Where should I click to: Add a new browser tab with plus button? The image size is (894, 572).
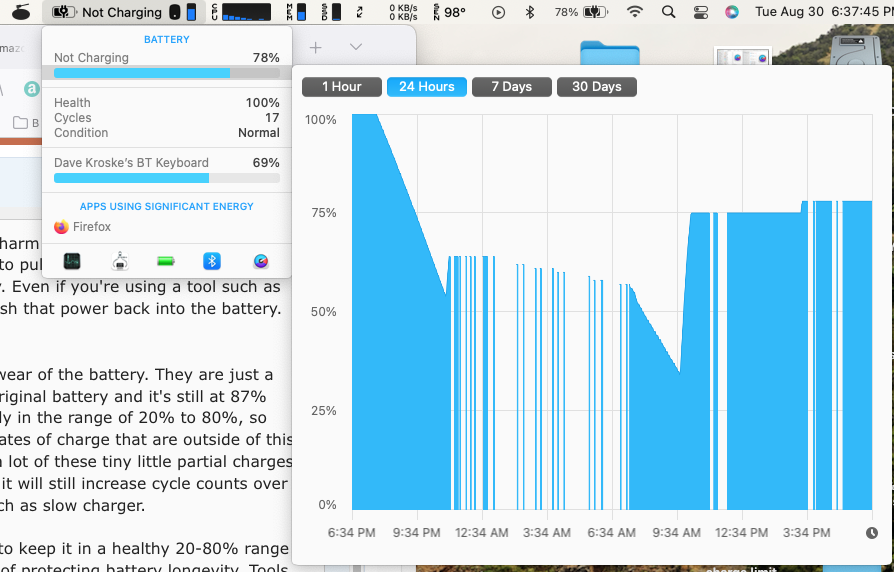(315, 47)
